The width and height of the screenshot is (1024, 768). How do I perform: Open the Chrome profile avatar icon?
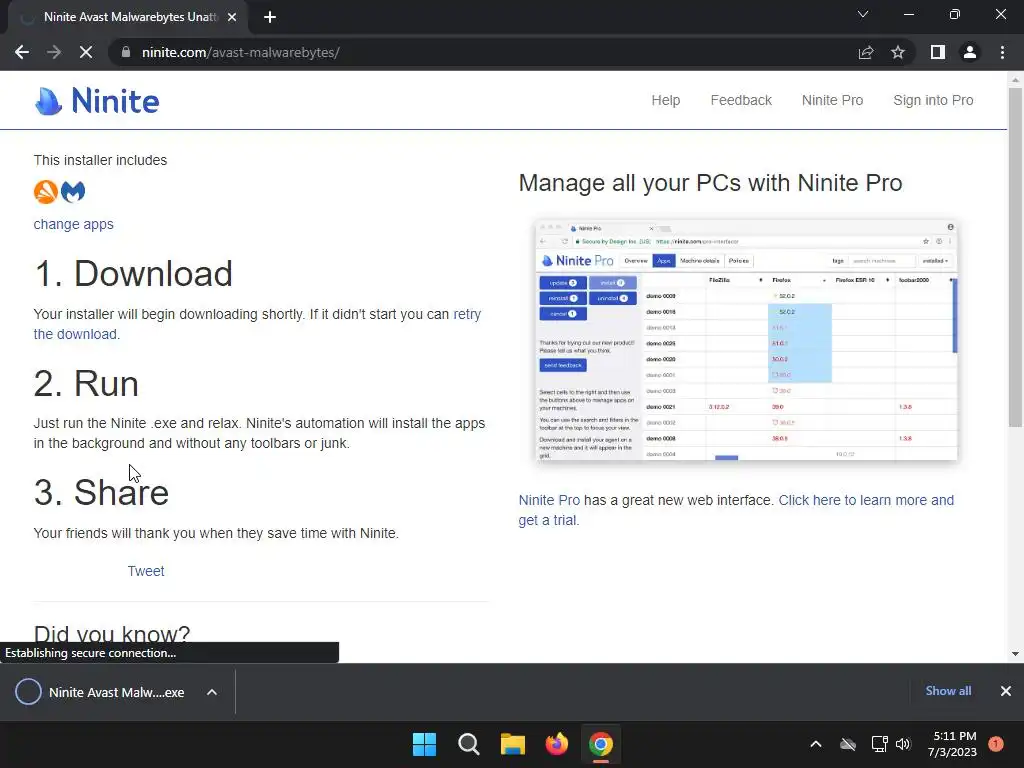pos(970,52)
